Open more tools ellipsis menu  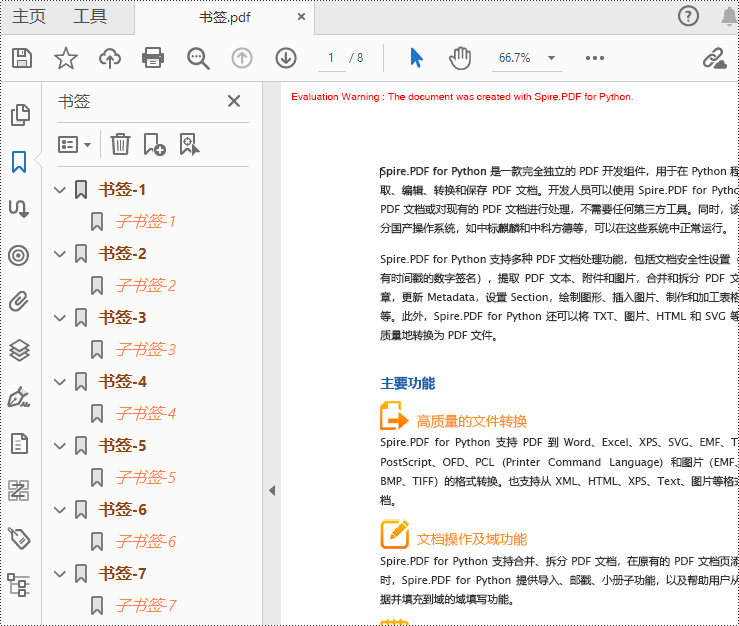[x=595, y=58]
